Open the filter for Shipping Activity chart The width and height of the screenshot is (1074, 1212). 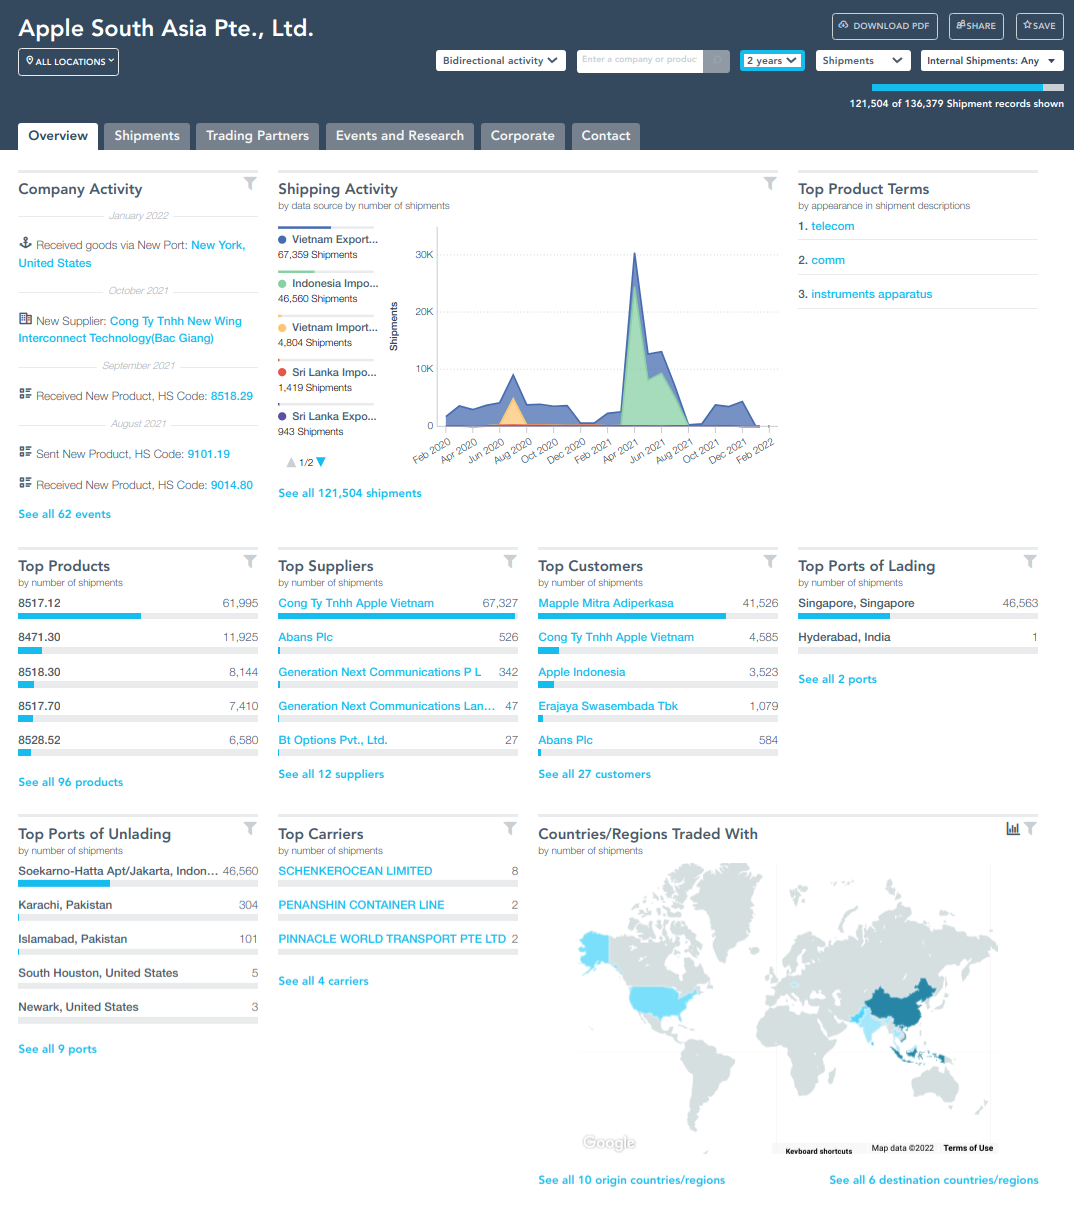click(x=770, y=184)
